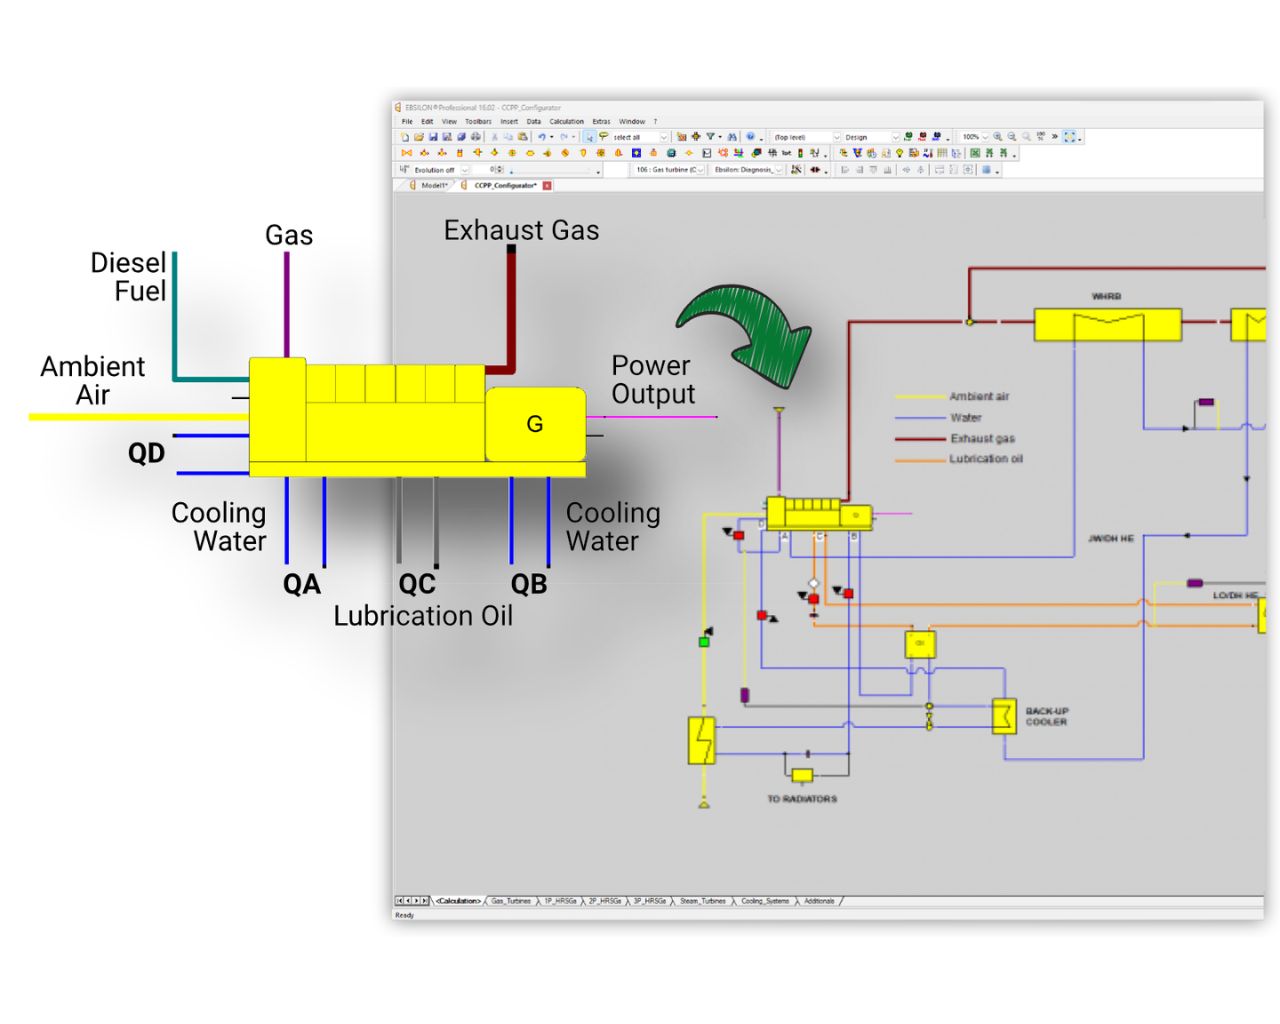
Task: Click the Print icon
Action: click(476, 137)
